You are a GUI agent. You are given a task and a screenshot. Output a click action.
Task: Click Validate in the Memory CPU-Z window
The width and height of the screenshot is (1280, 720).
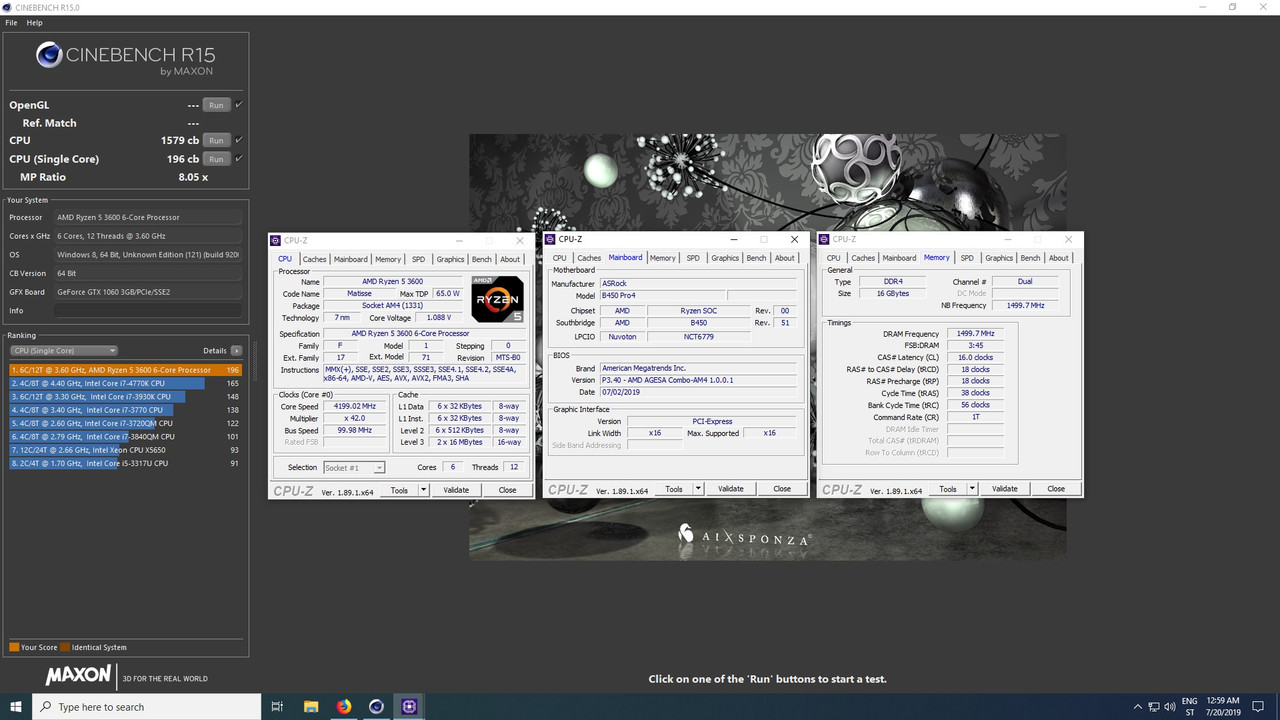point(1005,489)
